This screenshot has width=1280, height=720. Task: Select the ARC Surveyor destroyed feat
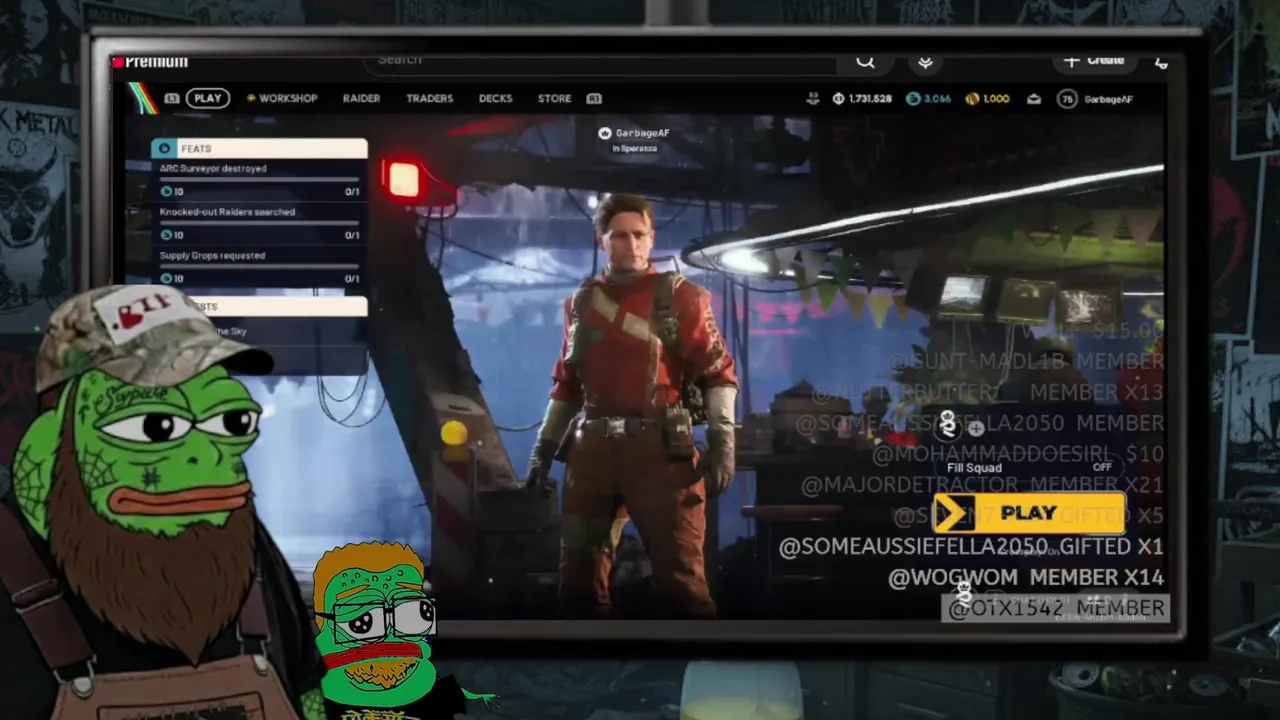259,180
